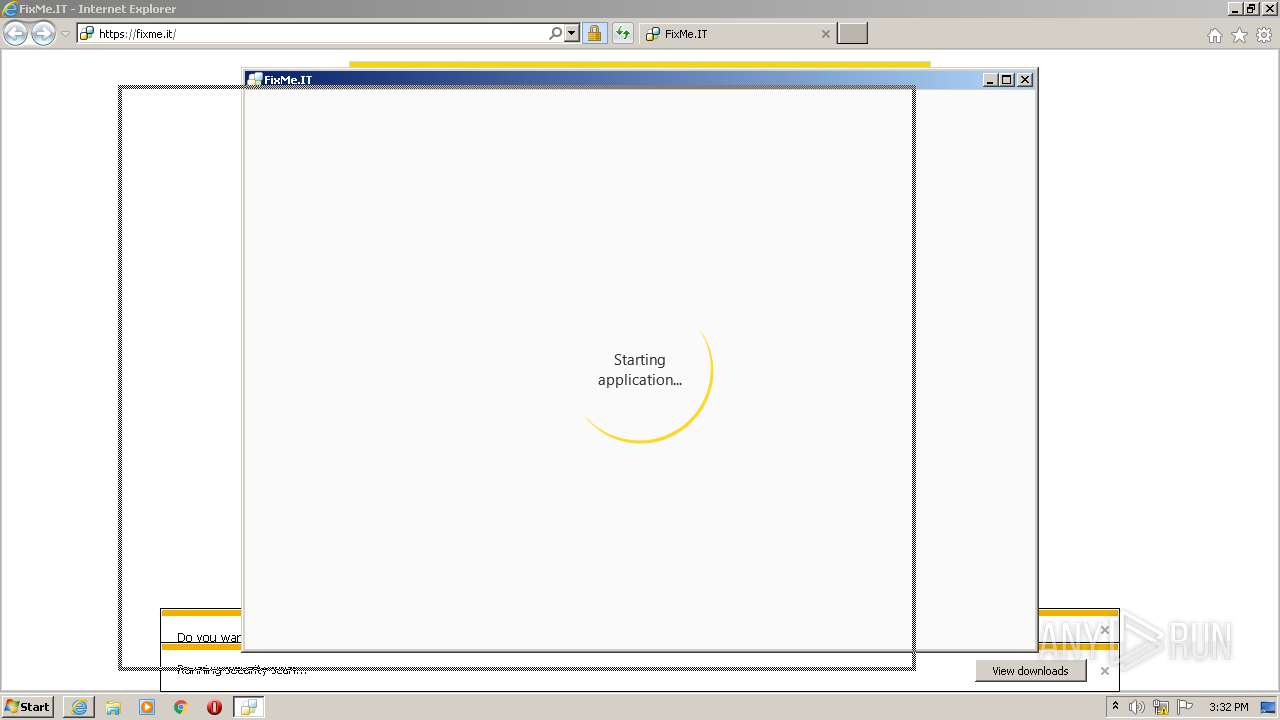Viewport: 1280px width, 720px height.
Task: Open the Windows Start menu
Action: click(x=28, y=707)
